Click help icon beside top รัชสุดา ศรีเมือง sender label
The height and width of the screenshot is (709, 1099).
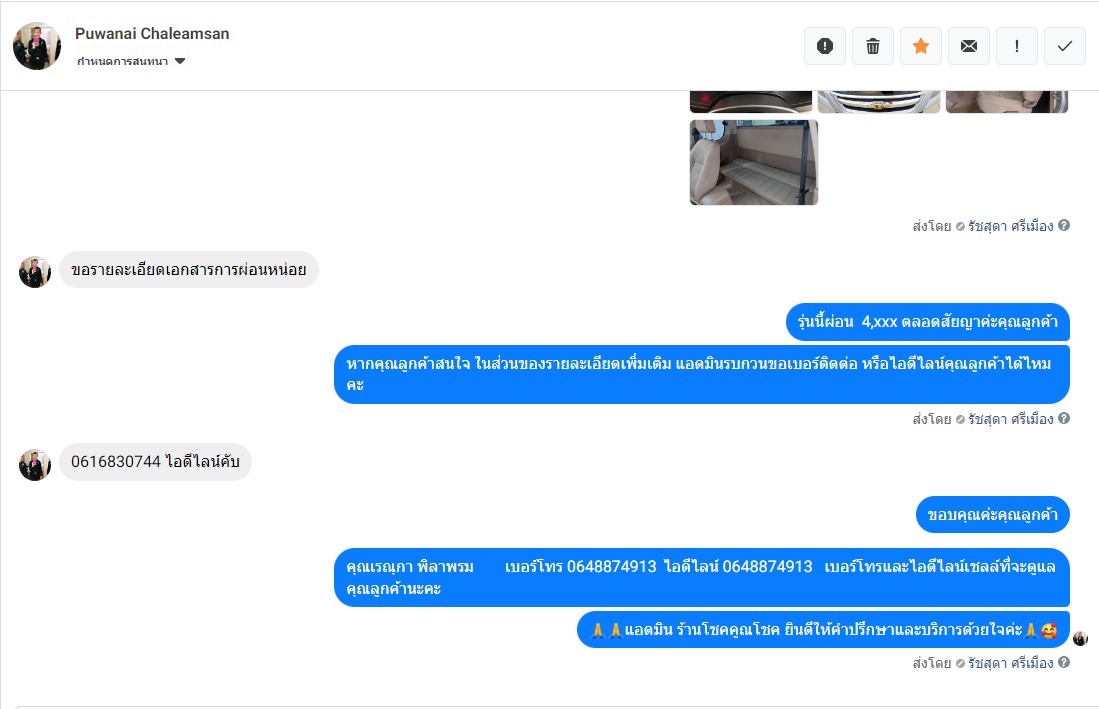1064,226
